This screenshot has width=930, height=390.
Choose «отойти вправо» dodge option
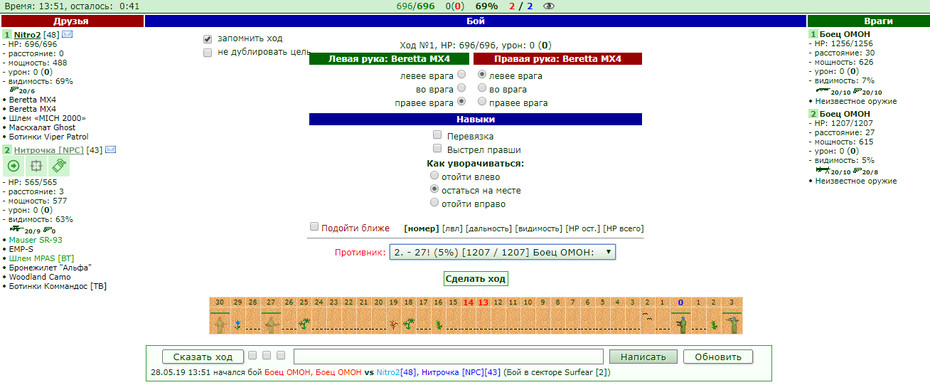point(434,203)
